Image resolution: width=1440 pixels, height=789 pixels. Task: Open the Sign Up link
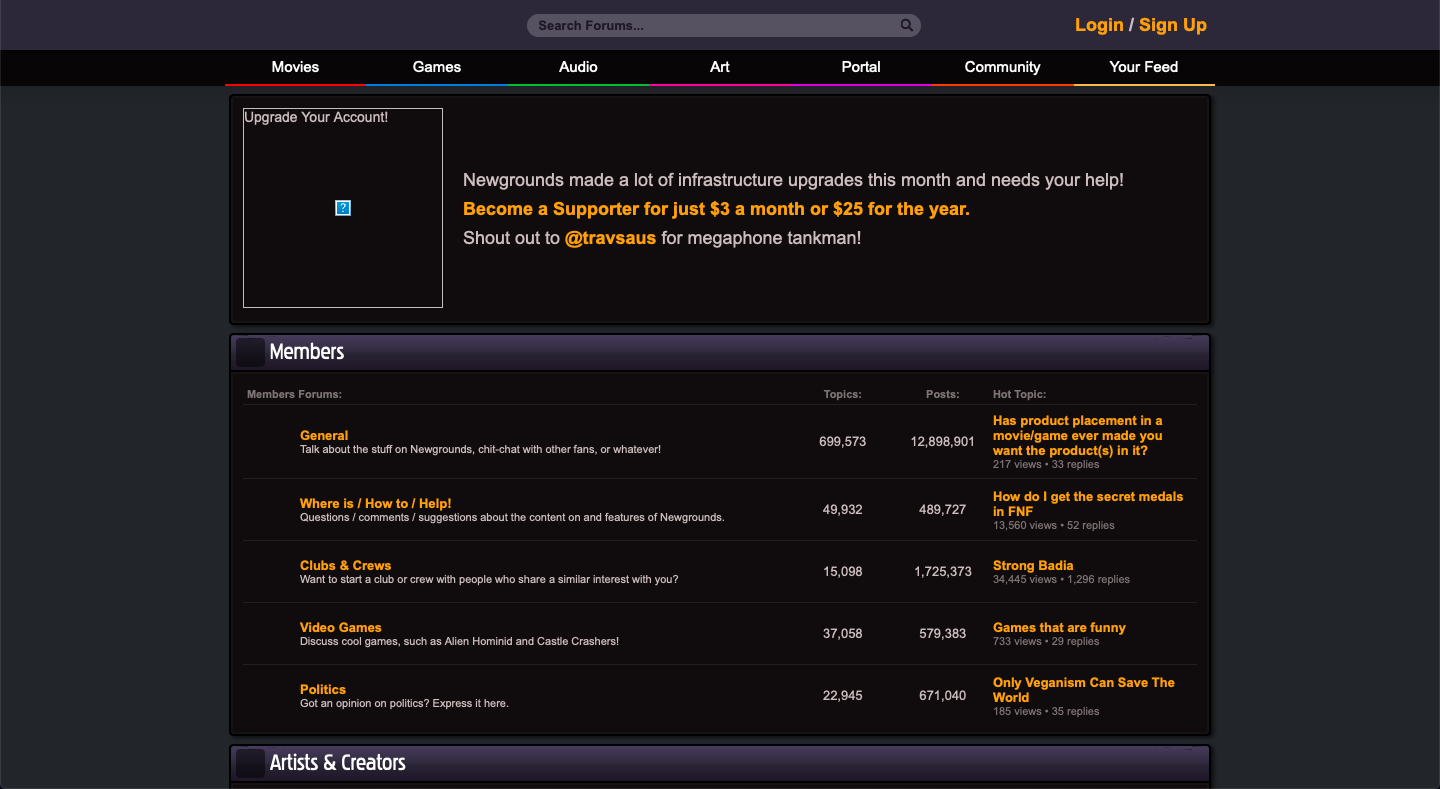1173,25
